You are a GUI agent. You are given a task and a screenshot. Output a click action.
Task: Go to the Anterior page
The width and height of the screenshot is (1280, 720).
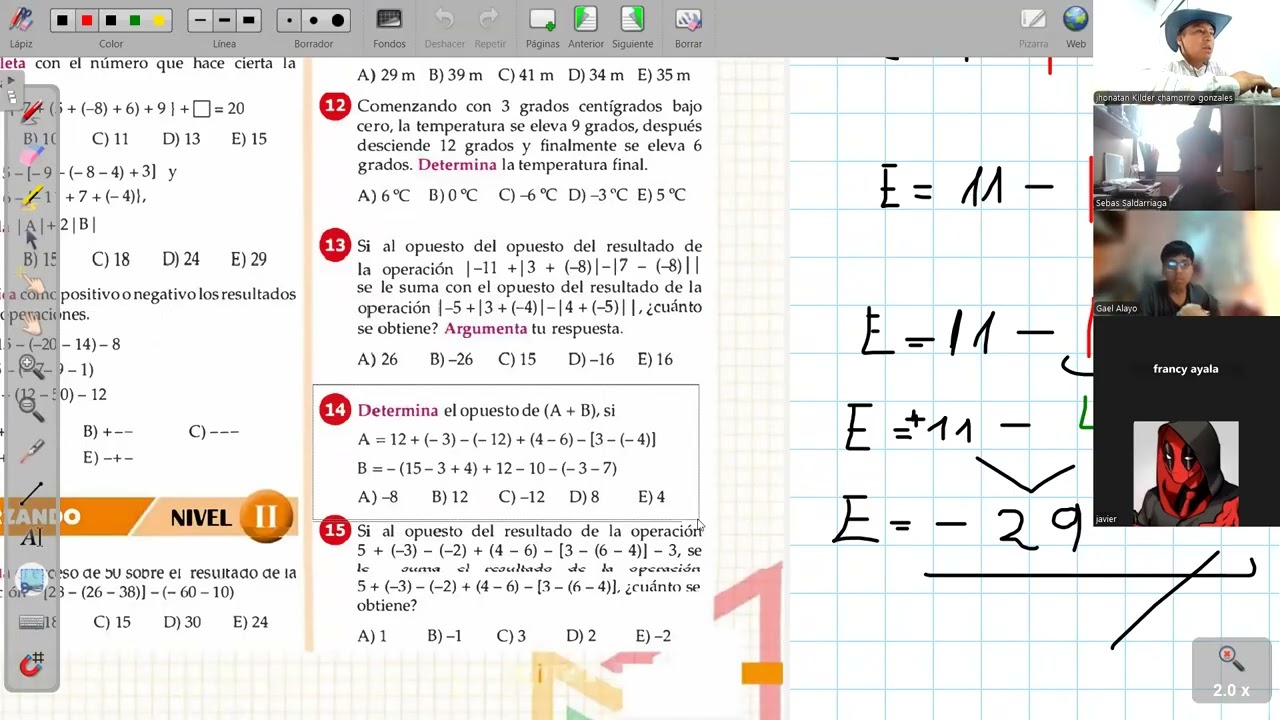click(586, 26)
